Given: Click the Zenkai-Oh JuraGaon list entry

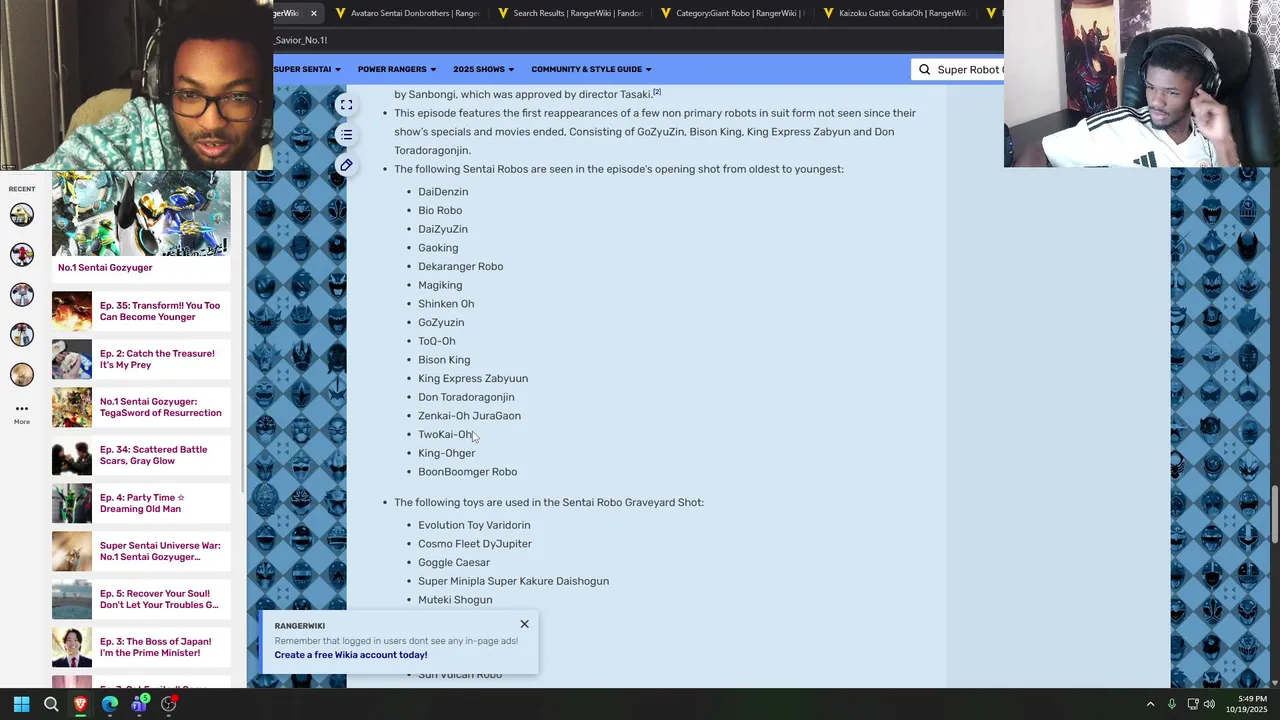Looking at the screenshot, I should 469,416.
